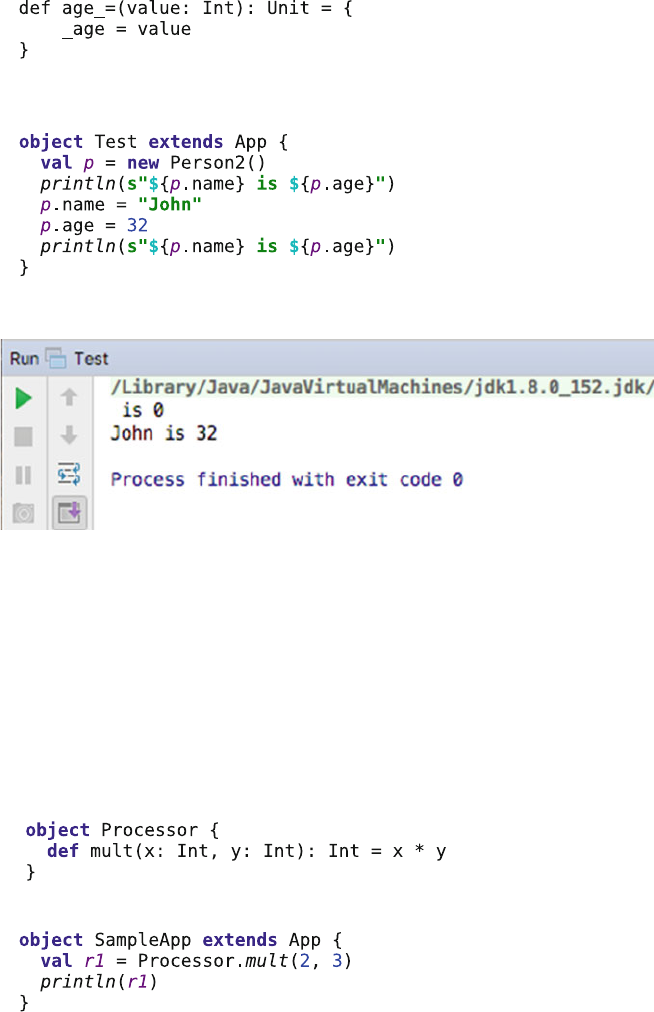Click the "println(r1)" line

coord(99,982)
